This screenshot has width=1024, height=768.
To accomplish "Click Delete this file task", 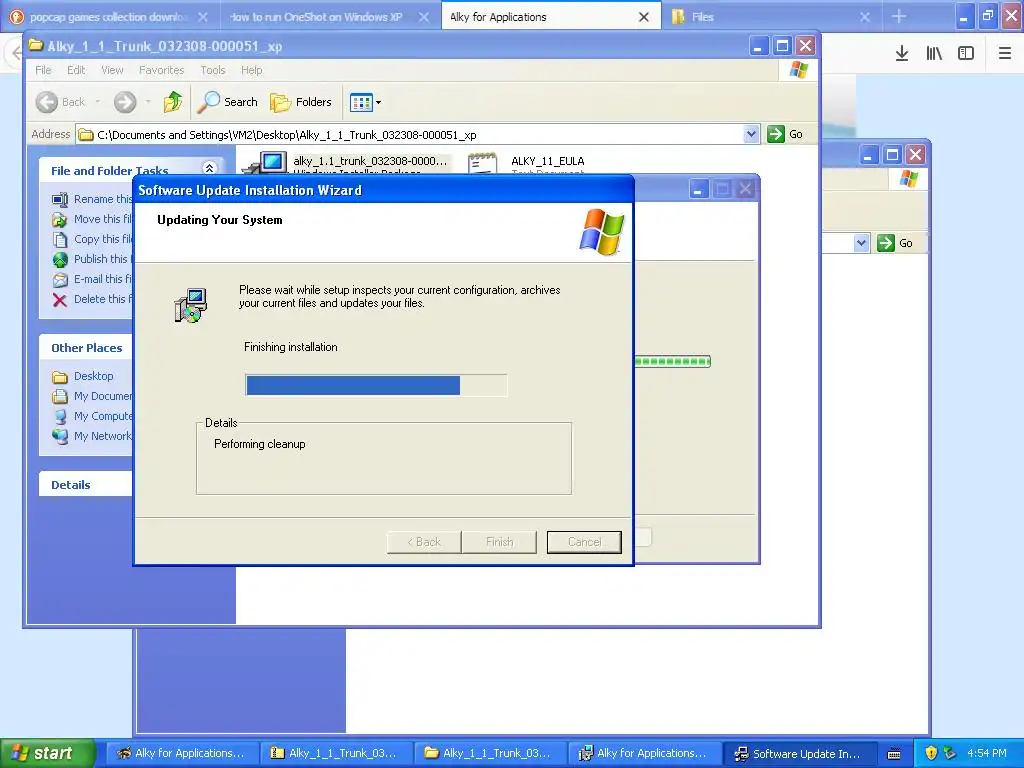I will pos(103,299).
